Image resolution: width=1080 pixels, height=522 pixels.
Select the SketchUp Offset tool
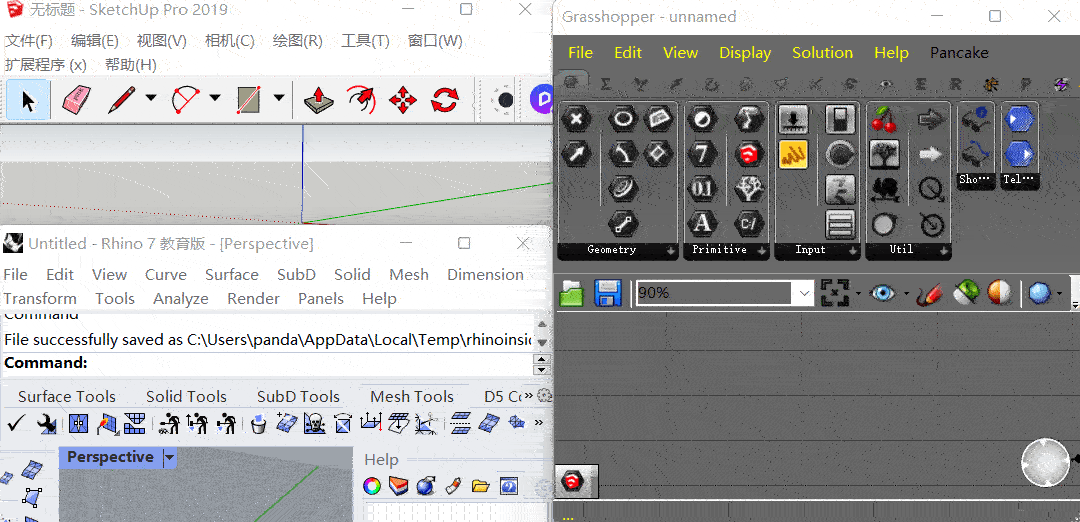click(x=361, y=100)
